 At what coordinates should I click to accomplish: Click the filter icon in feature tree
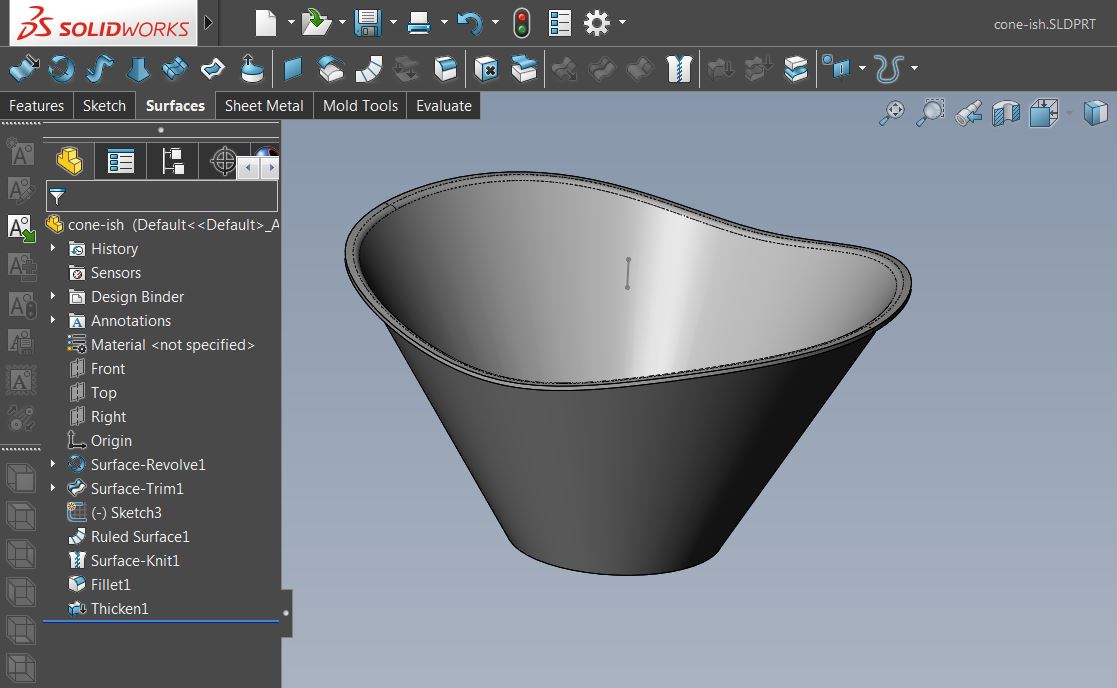57,196
